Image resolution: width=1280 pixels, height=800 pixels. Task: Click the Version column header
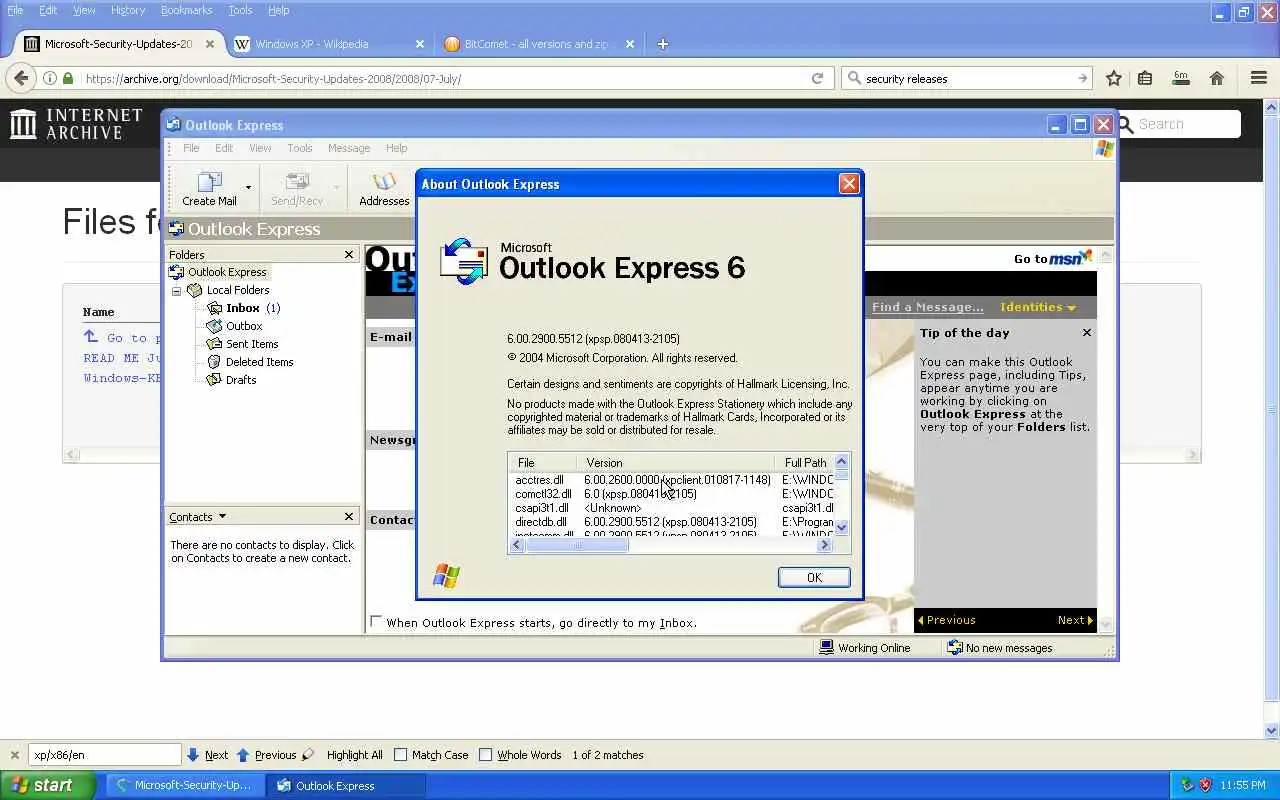675,463
